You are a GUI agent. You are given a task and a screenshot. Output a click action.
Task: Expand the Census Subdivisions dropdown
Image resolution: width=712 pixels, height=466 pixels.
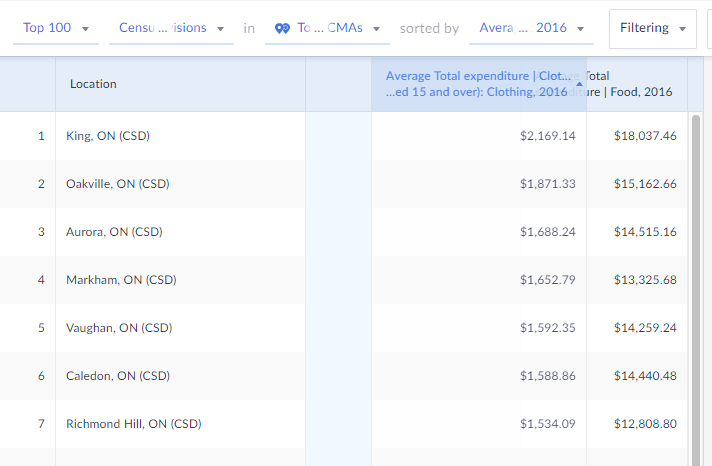(170, 28)
